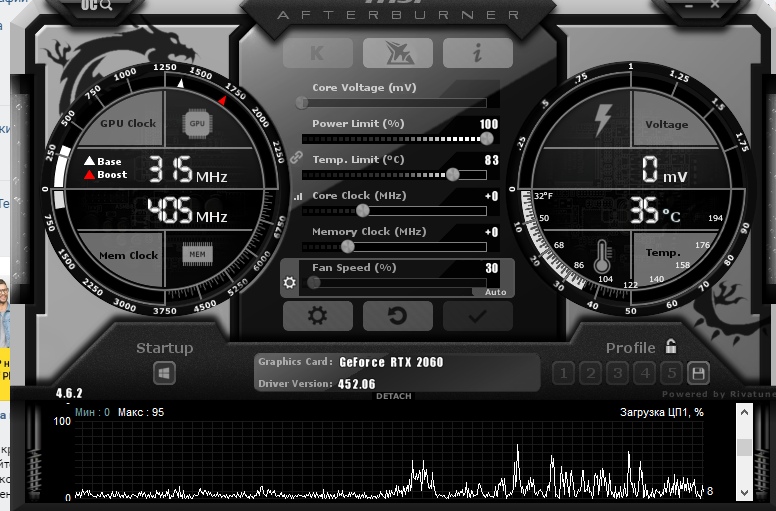Image resolution: width=776 pixels, height=511 pixels.
Task: Click the Memory Clock +0 value
Action: coord(491,232)
